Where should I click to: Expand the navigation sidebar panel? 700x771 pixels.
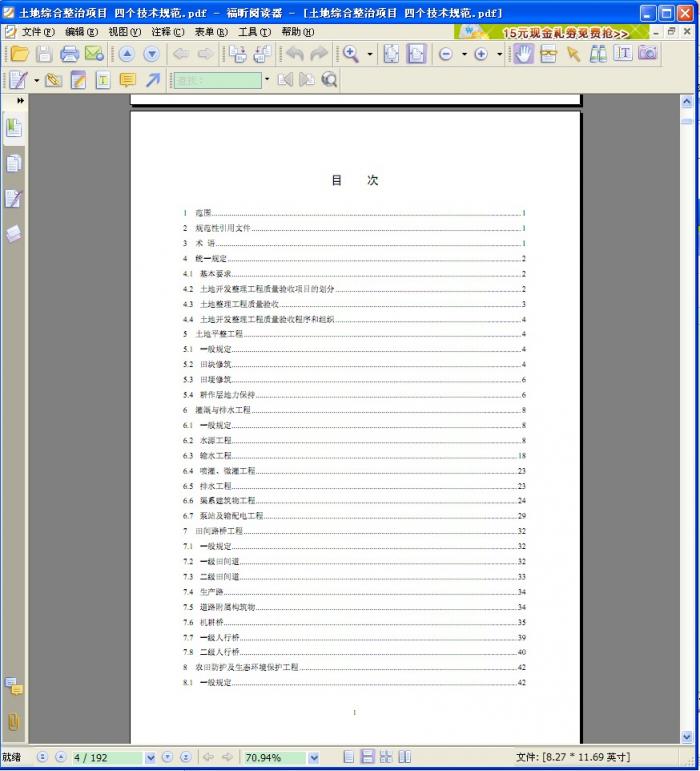click(20, 101)
